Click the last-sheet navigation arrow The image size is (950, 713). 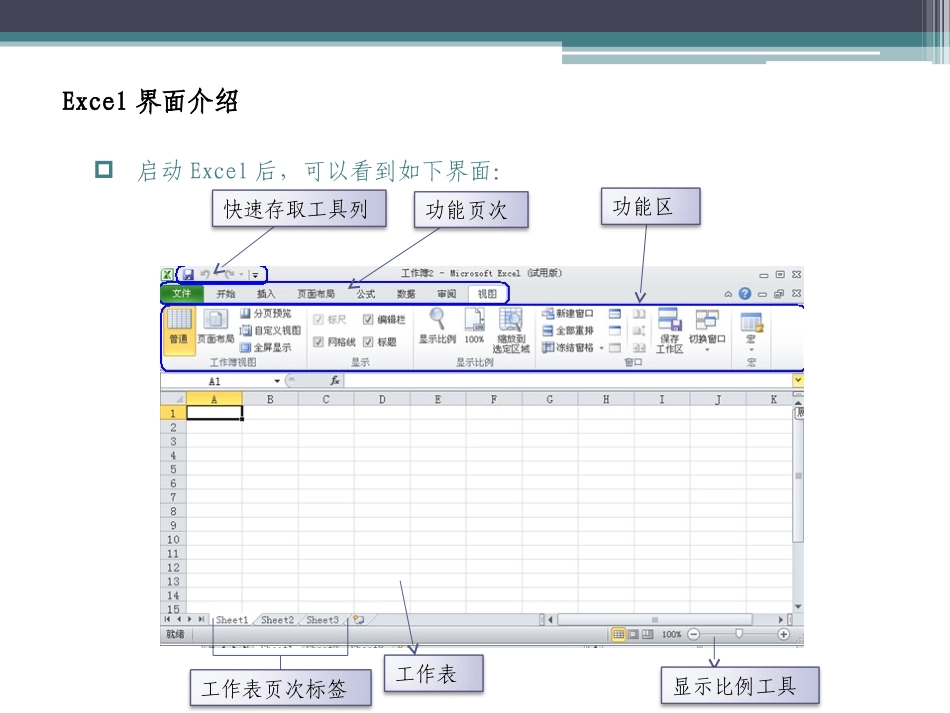(x=201, y=620)
